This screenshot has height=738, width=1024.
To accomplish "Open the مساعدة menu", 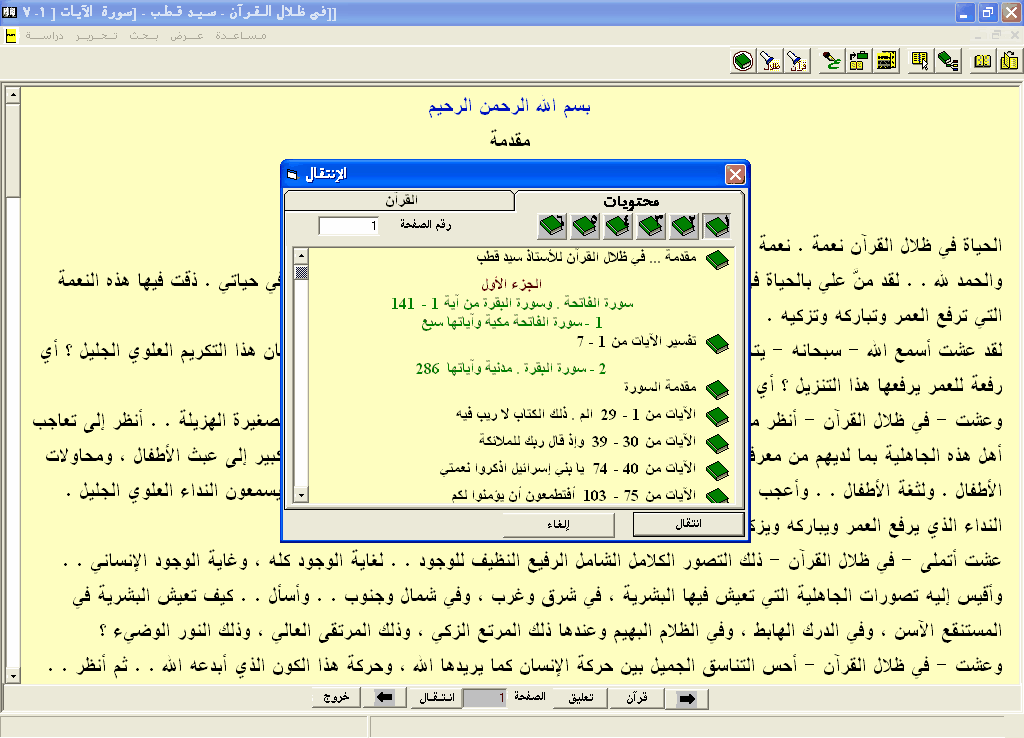I will (241, 36).
